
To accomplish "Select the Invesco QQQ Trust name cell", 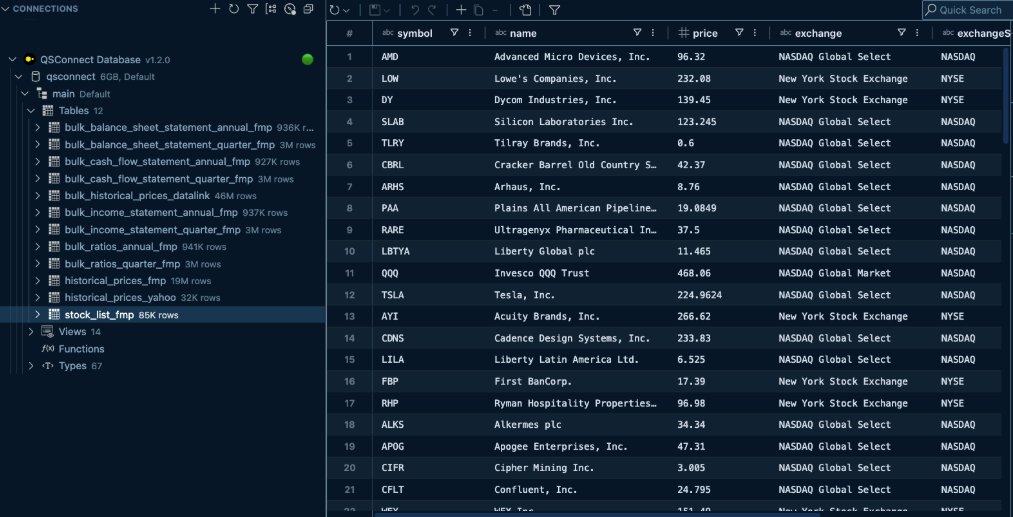I will pyautogui.click(x=576, y=273).
